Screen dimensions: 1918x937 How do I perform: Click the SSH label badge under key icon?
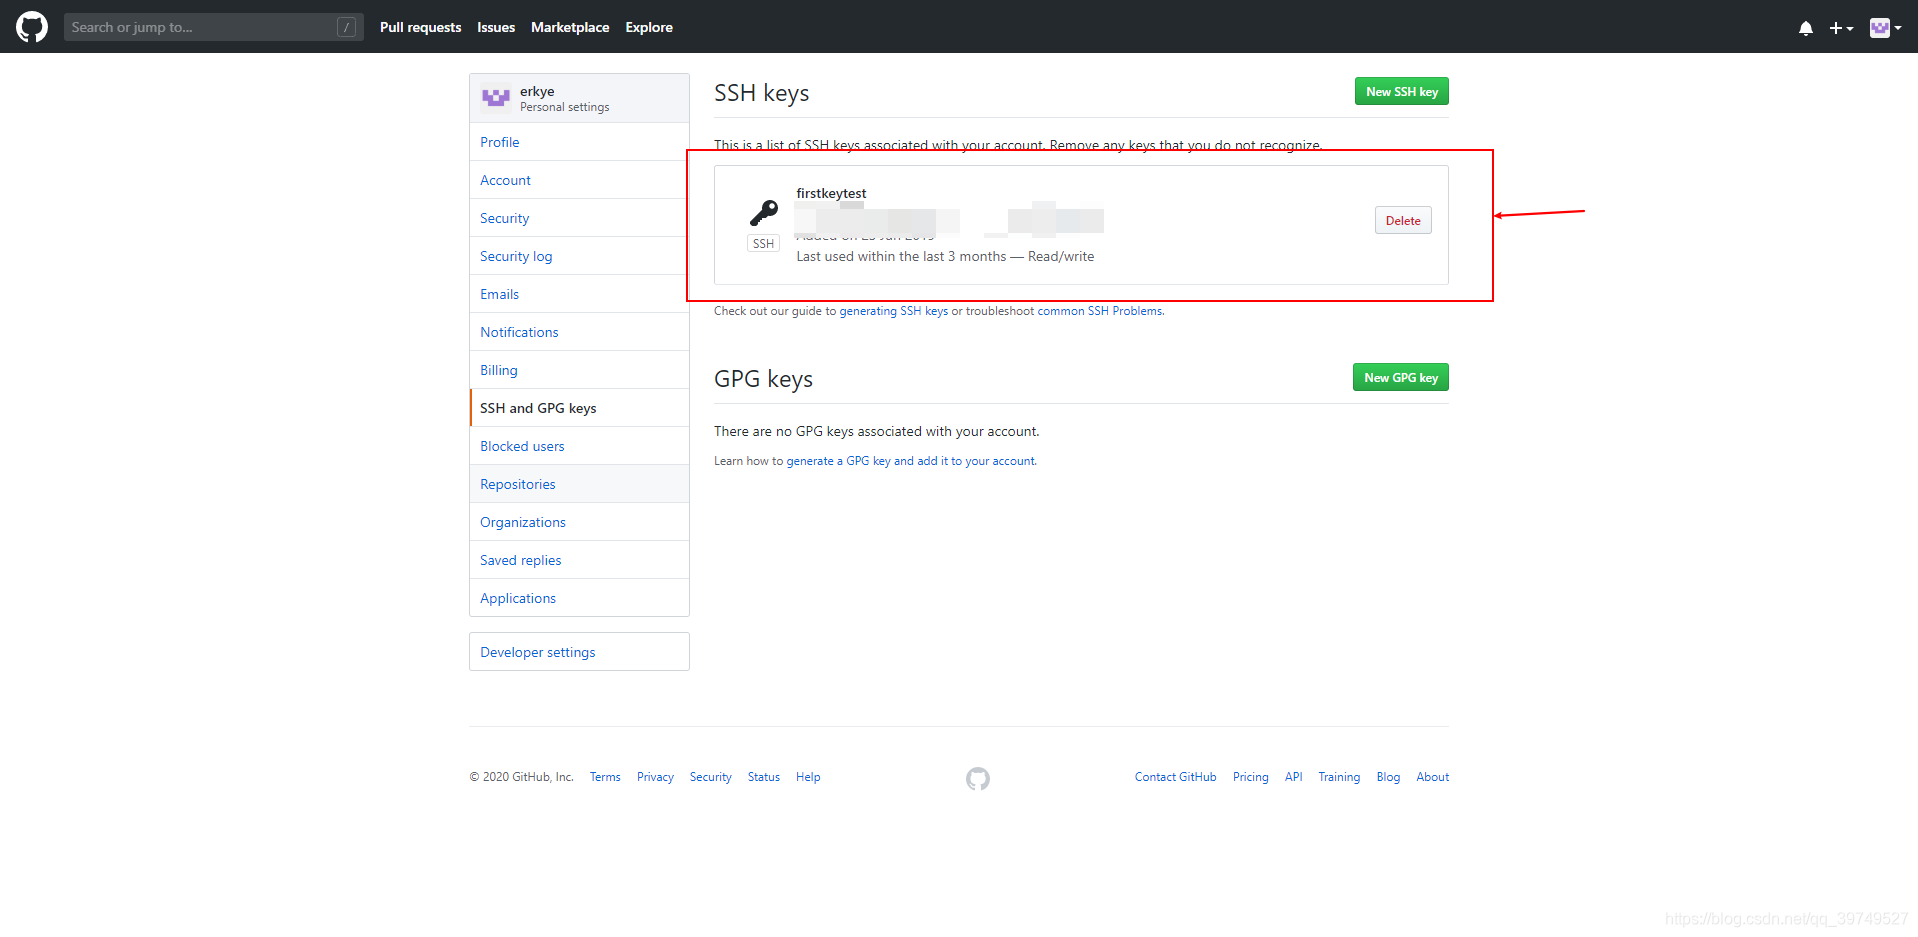click(x=764, y=243)
